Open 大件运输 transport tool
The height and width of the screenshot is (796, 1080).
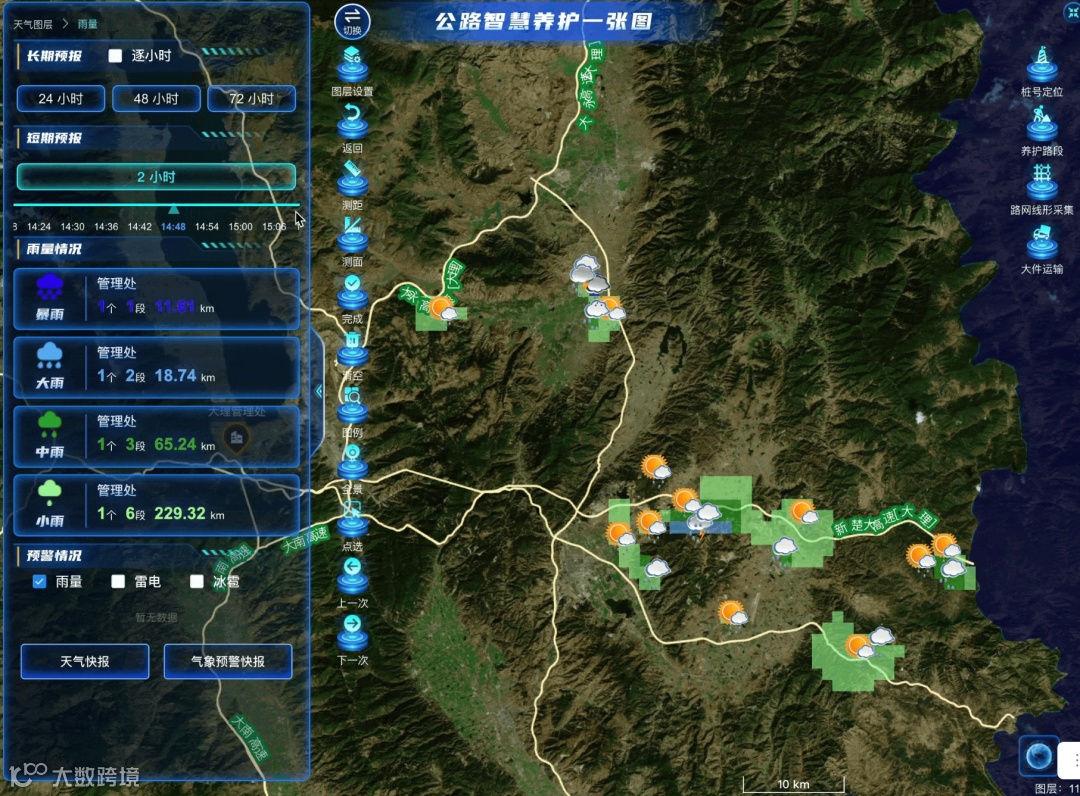(x=1042, y=242)
